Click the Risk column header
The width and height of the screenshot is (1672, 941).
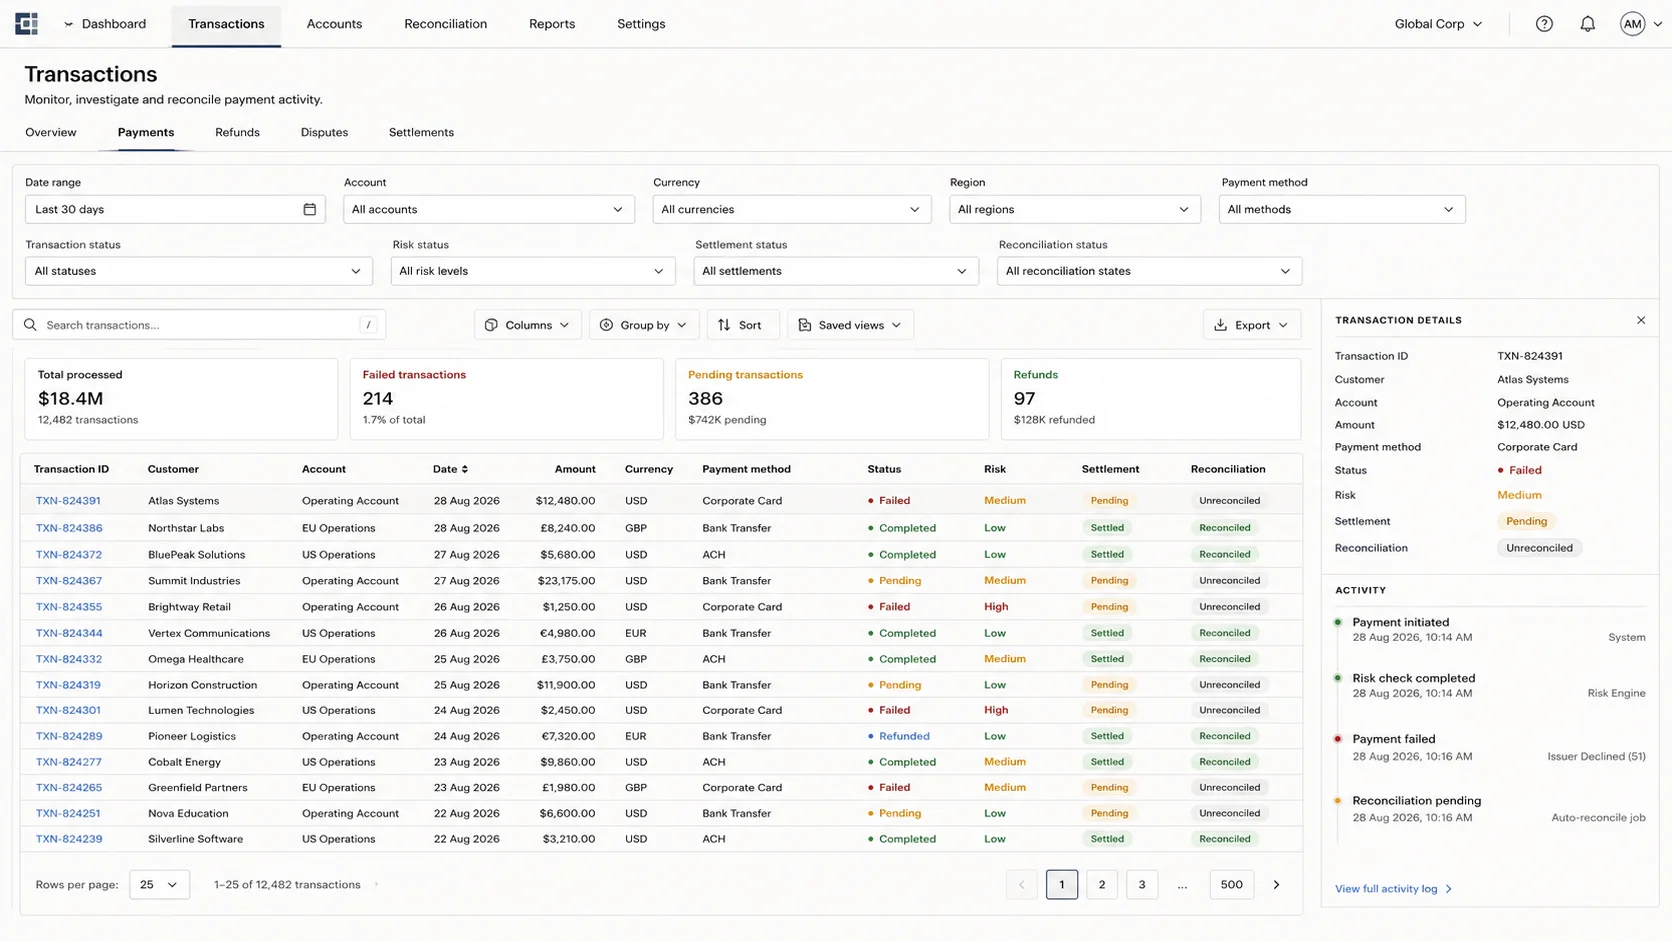point(995,469)
